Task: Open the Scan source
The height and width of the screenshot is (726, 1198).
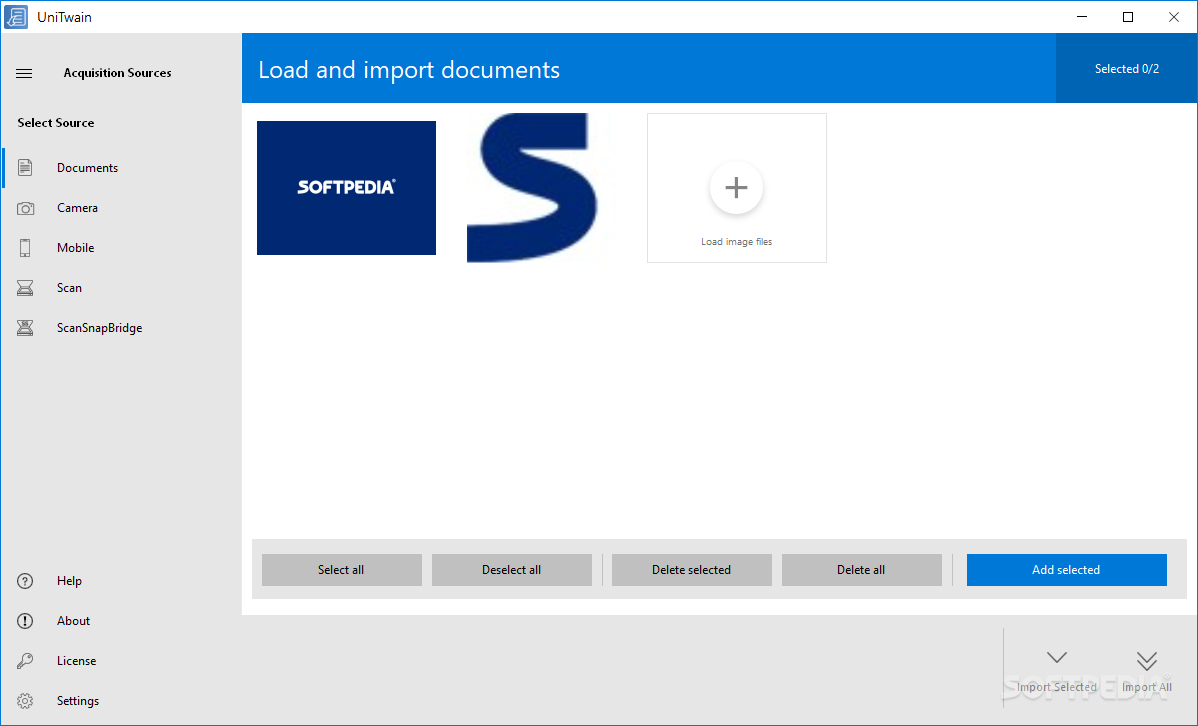Action: pos(121,288)
